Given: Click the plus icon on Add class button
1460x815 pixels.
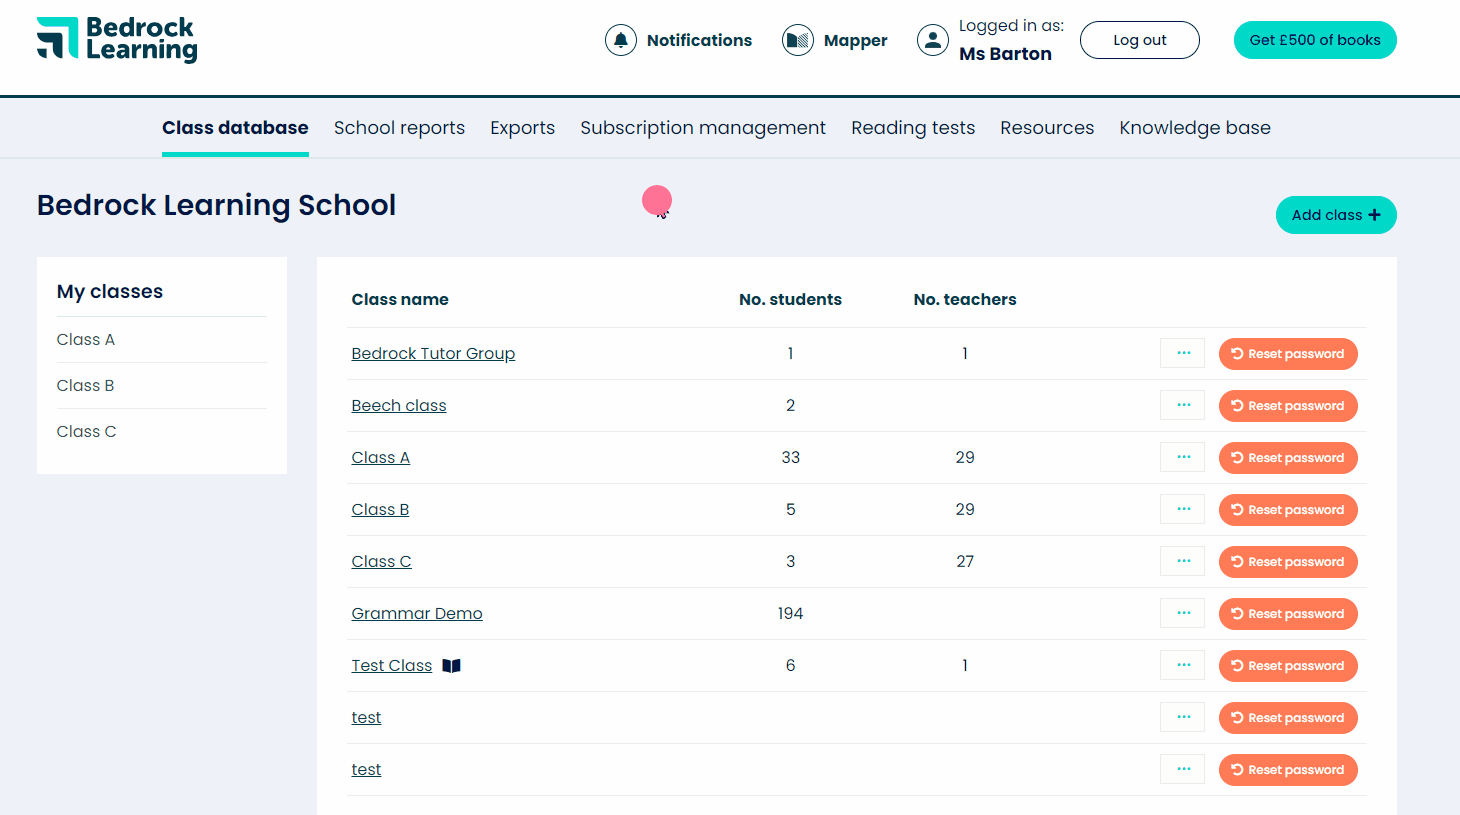Looking at the screenshot, I should [x=1376, y=214].
